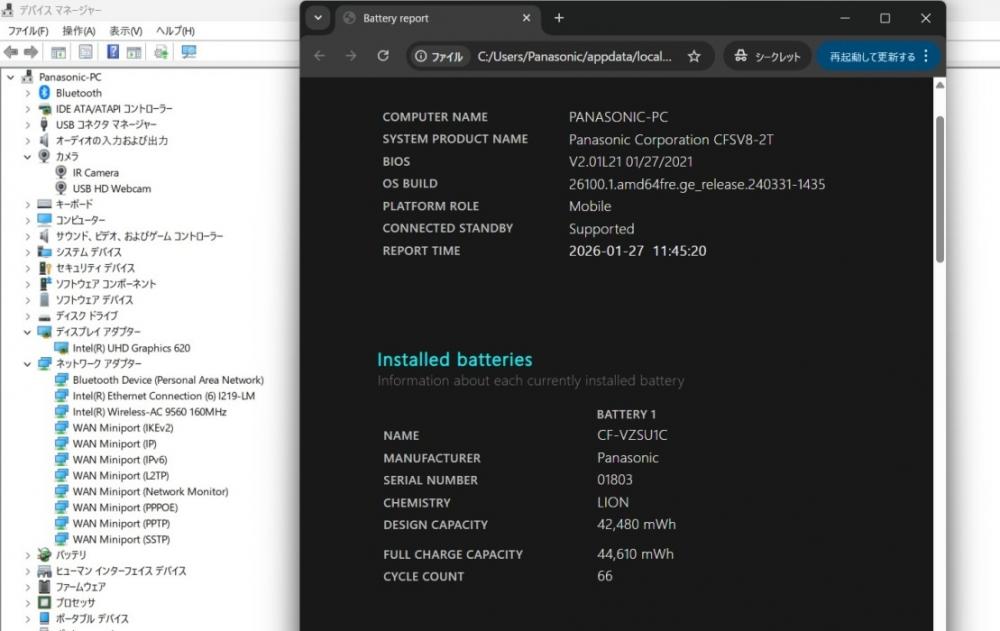Open a new browser tab
This screenshot has height=631, width=1000.
click(x=559, y=18)
